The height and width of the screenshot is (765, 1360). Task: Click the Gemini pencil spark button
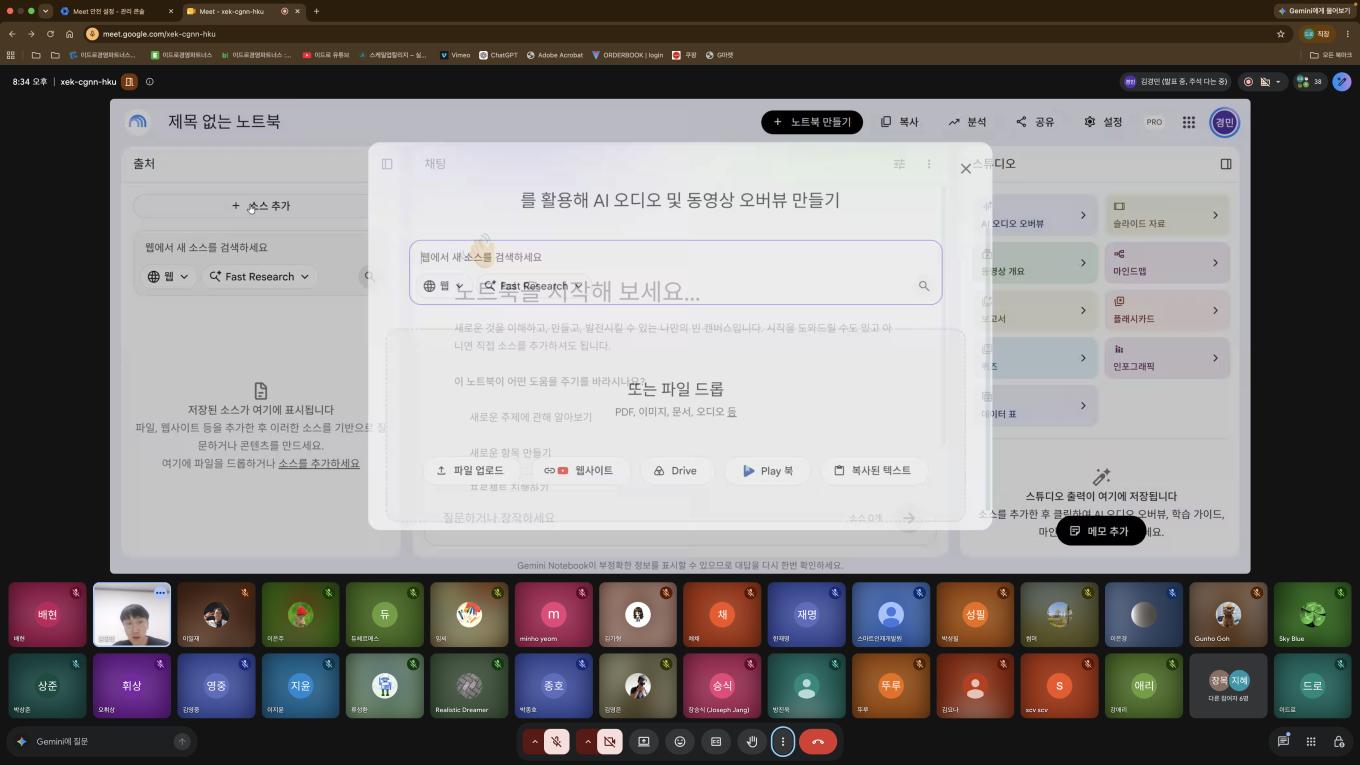tap(1341, 82)
